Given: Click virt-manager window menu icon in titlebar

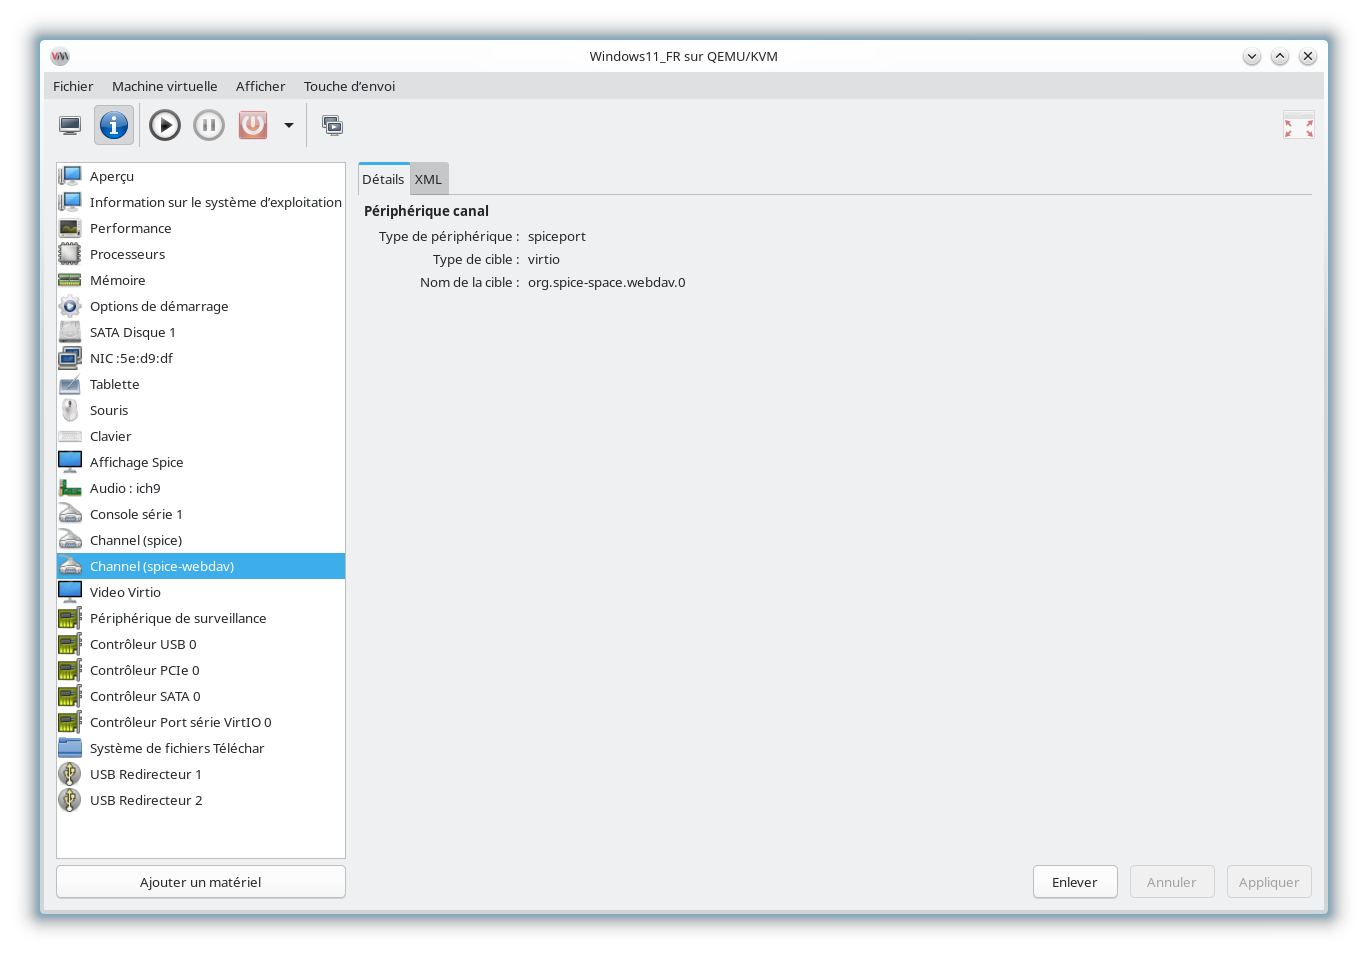Looking at the screenshot, I should point(60,56).
